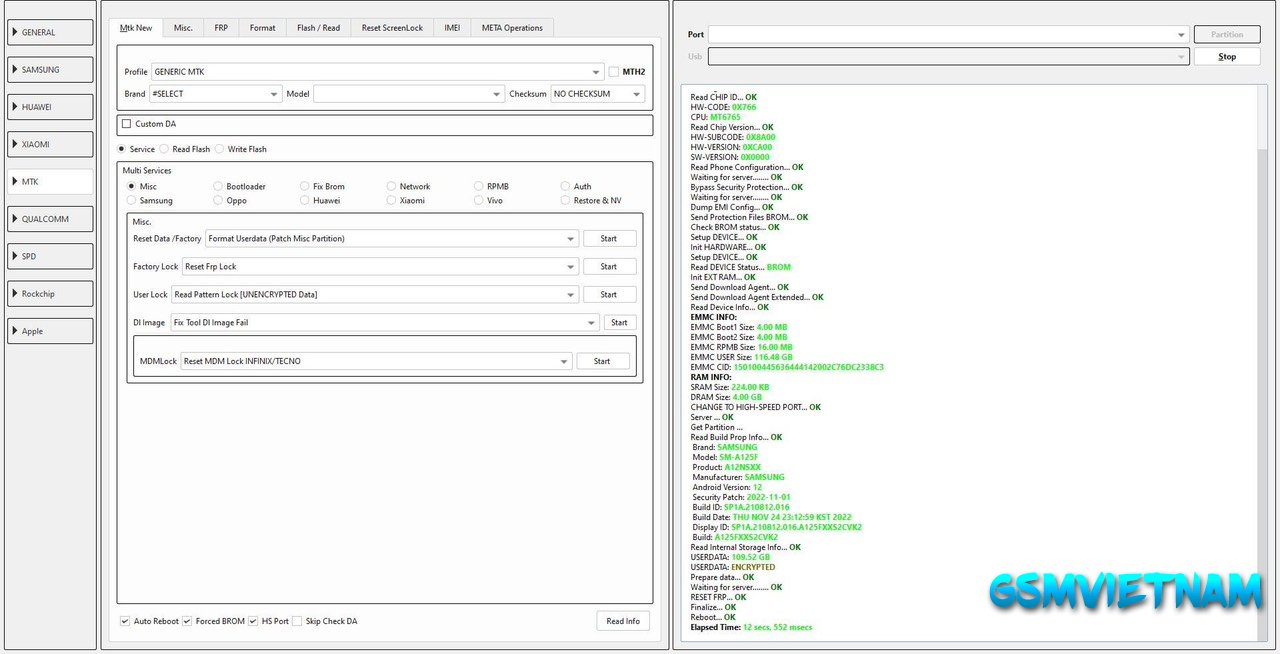Switch to the Reset ScreenLock tab
1280x654 pixels.
393,28
